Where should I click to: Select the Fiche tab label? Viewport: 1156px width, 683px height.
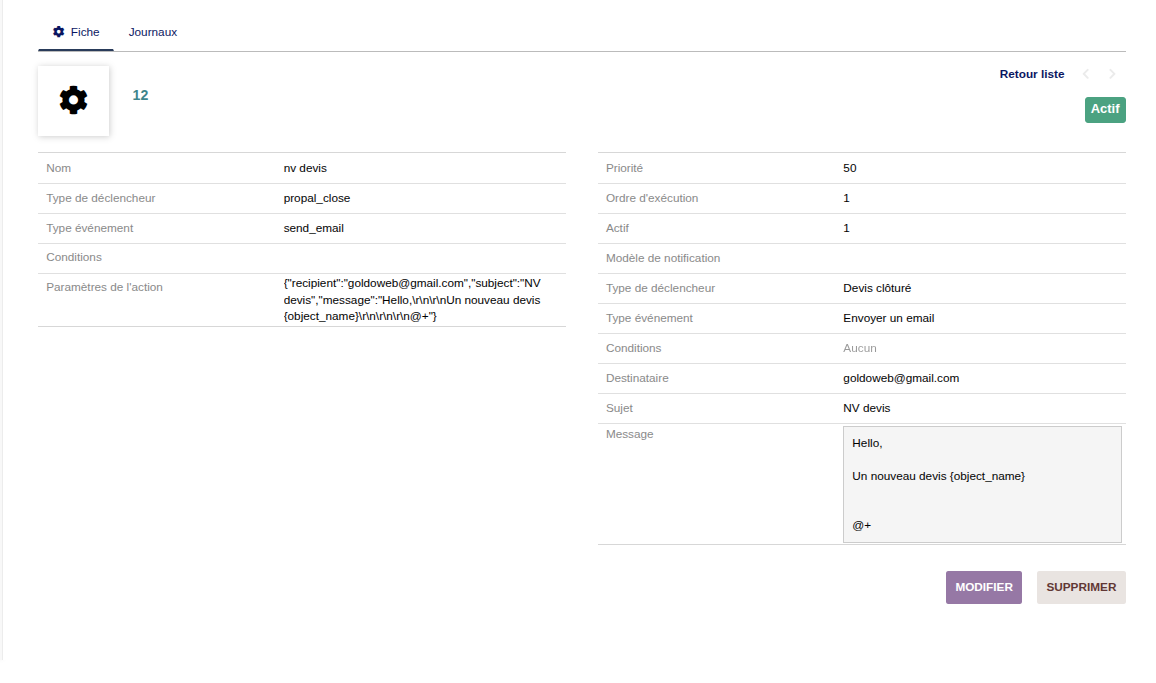85,32
